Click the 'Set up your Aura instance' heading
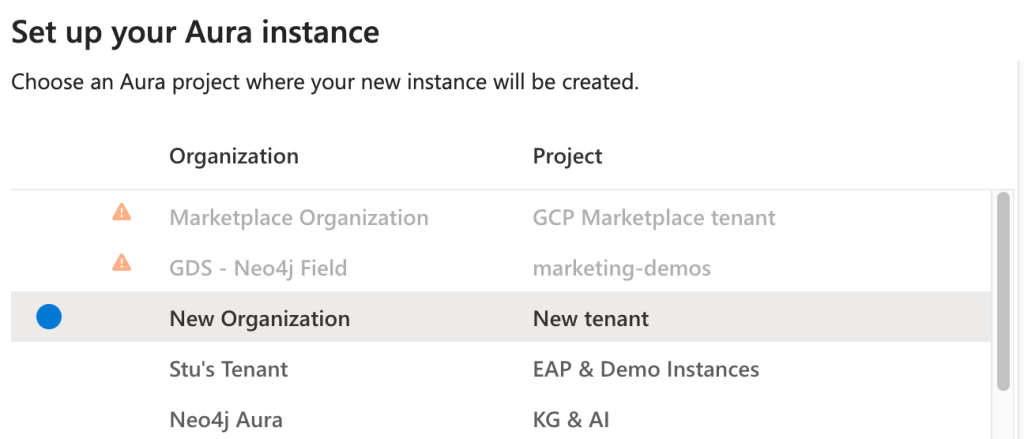 pos(195,32)
